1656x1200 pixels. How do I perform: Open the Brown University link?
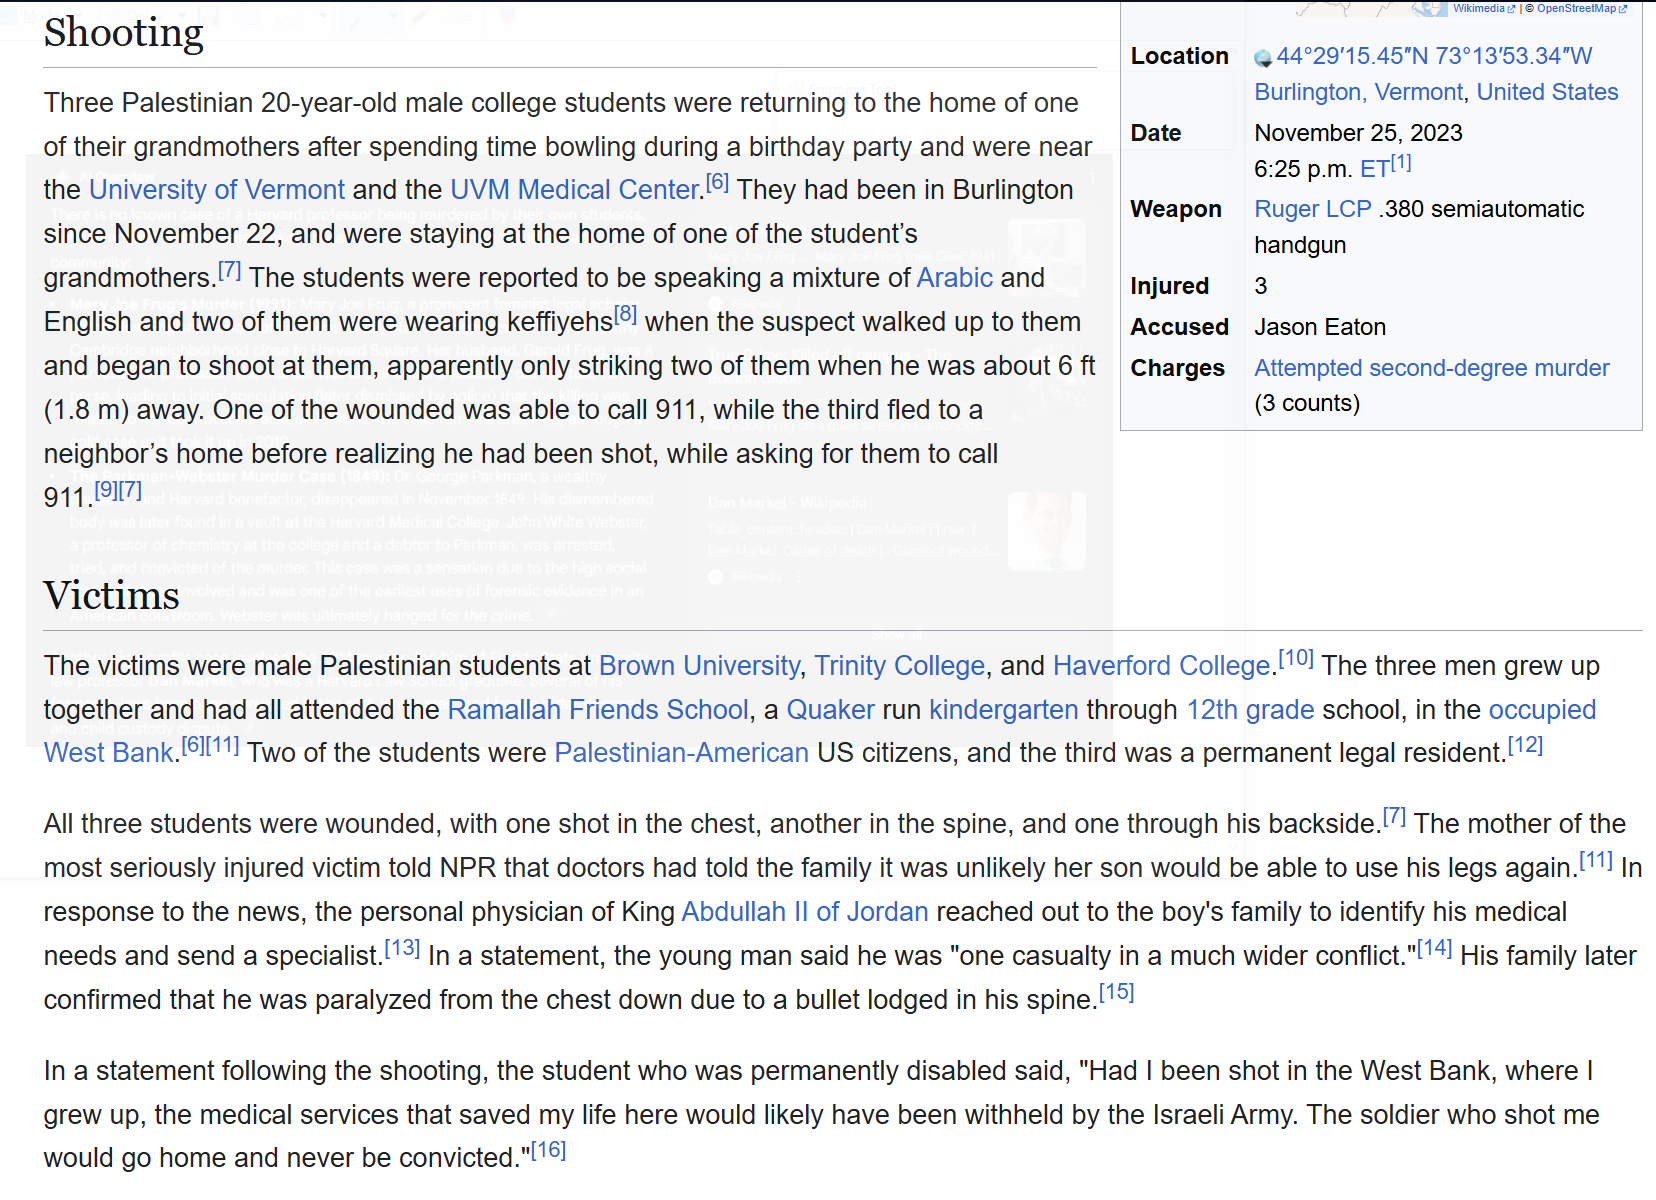point(699,666)
